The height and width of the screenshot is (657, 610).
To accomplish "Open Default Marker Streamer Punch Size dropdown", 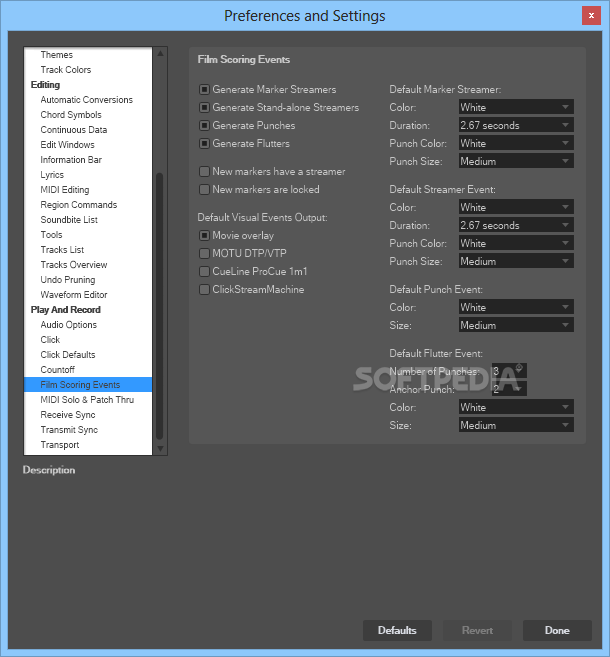I will 516,161.
